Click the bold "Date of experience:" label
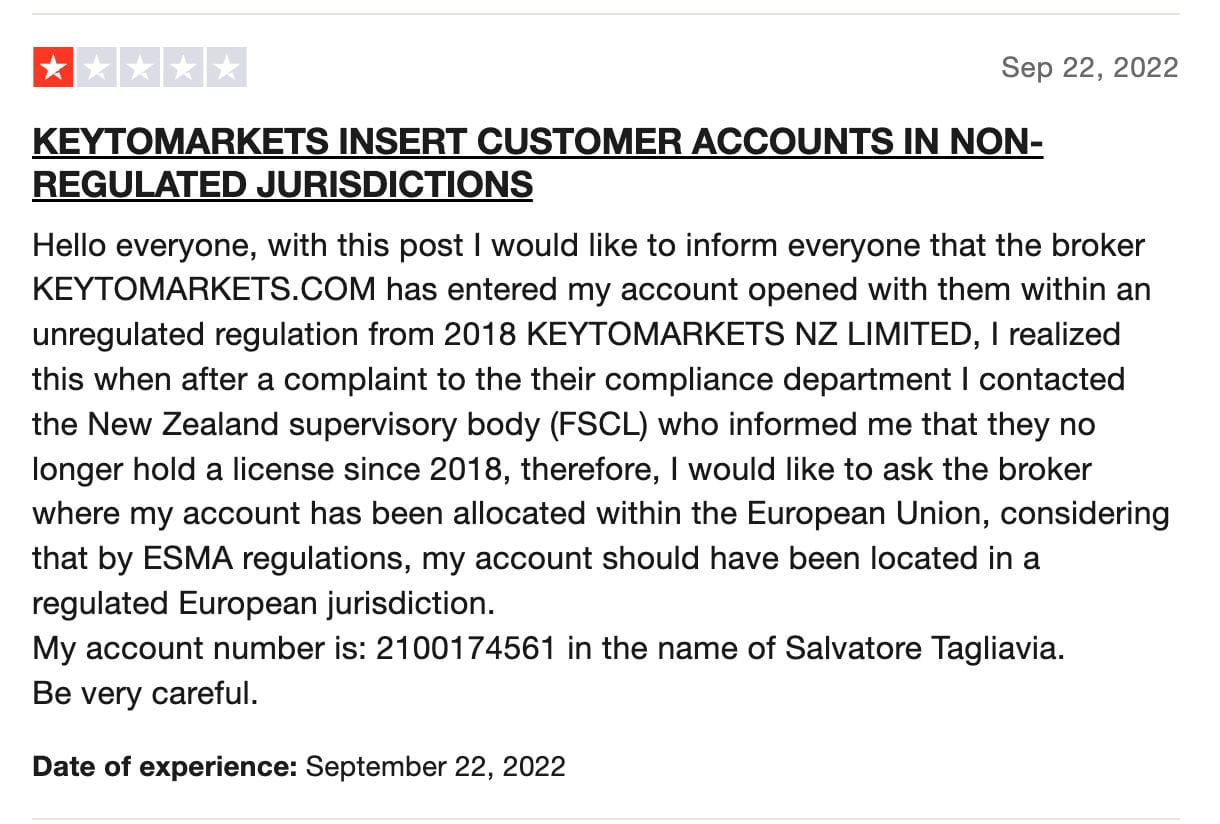The height and width of the screenshot is (824, 1220). tap(165, 767)
